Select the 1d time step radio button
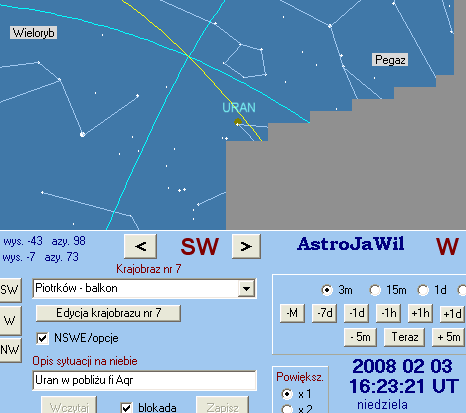This screenshot has width=466, height=413. (x=423, y=290)
